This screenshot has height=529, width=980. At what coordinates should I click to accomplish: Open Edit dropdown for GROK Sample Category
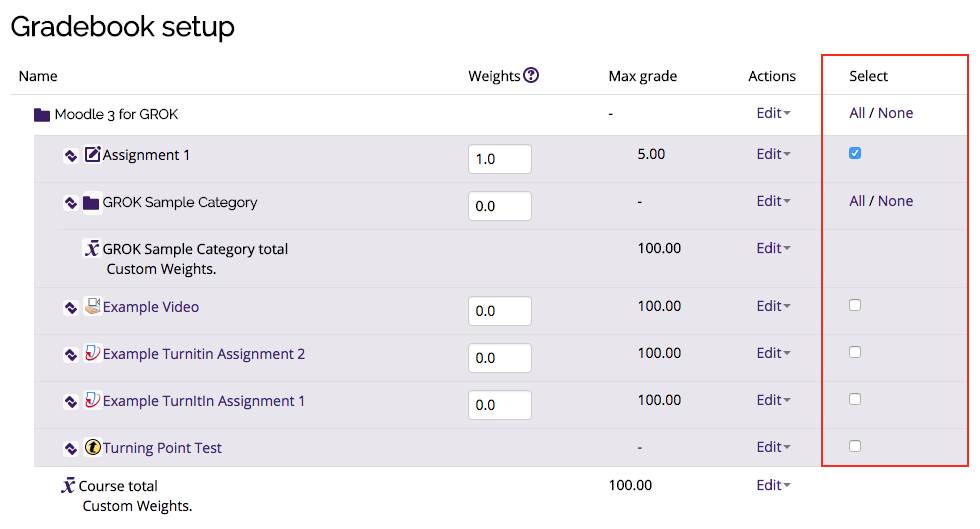(x=773, y=201)
